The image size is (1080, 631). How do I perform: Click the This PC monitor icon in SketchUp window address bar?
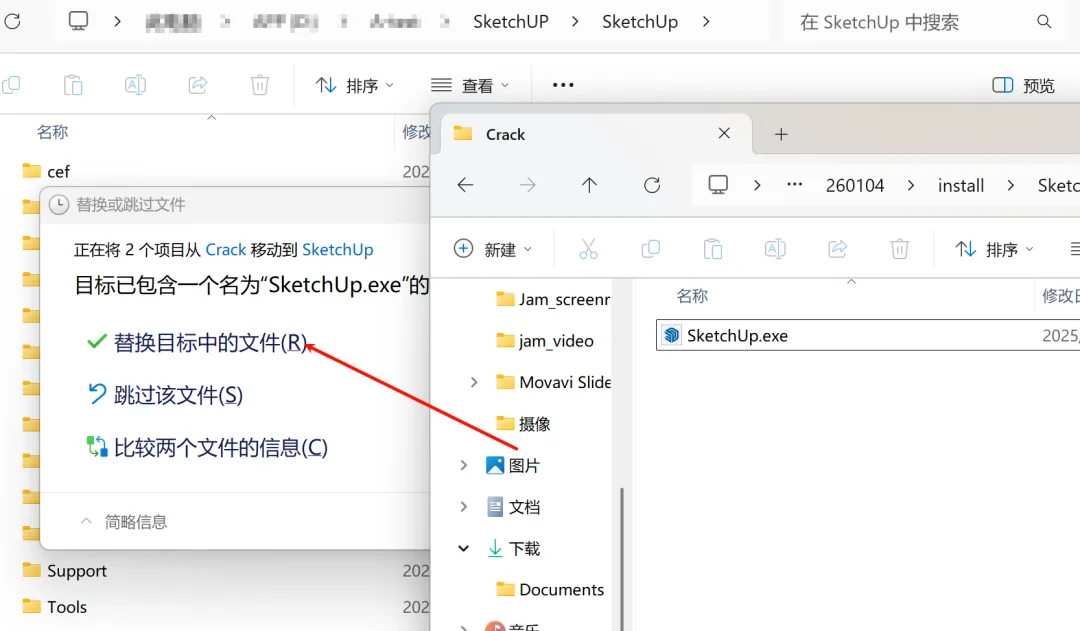pyautogui.click(x=79, y=21)
